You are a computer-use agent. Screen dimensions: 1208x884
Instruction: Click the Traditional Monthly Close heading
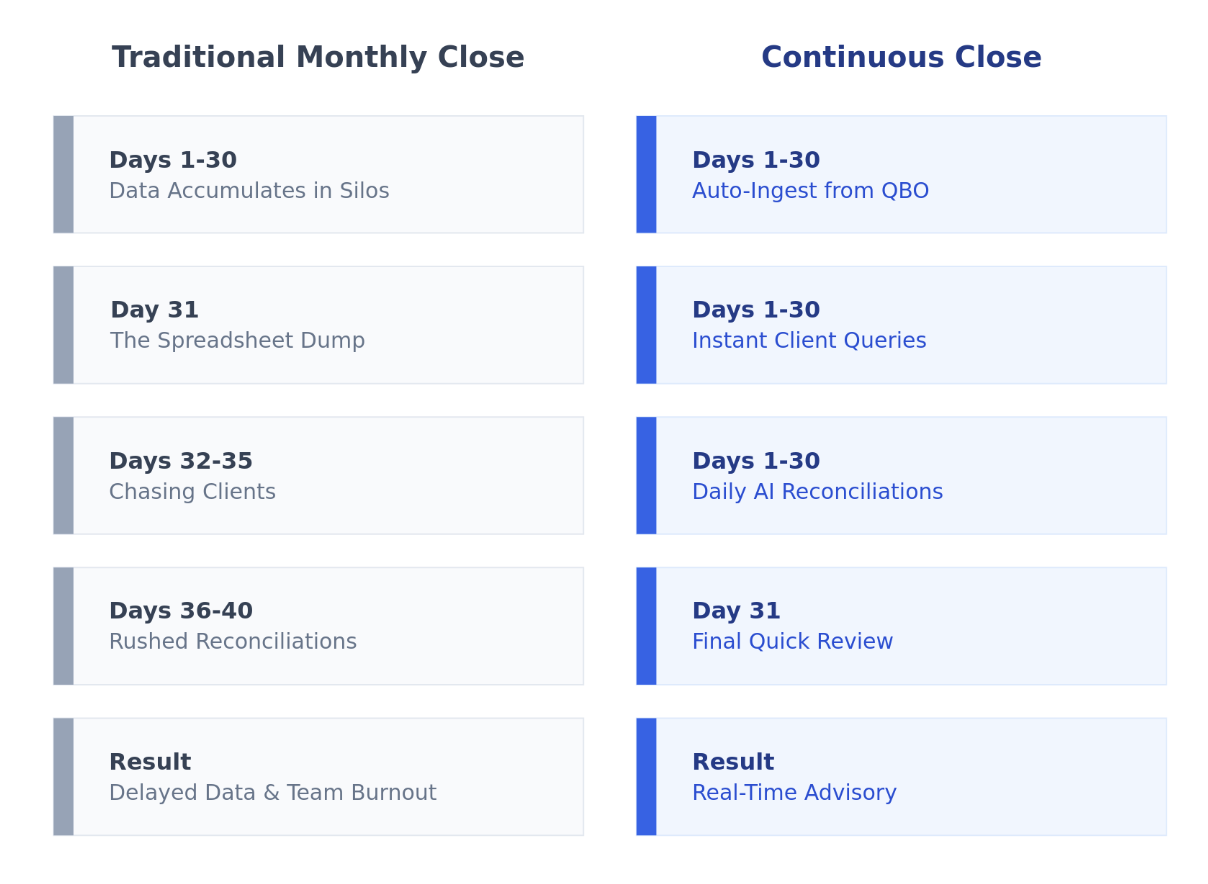(x=318, y=58)
